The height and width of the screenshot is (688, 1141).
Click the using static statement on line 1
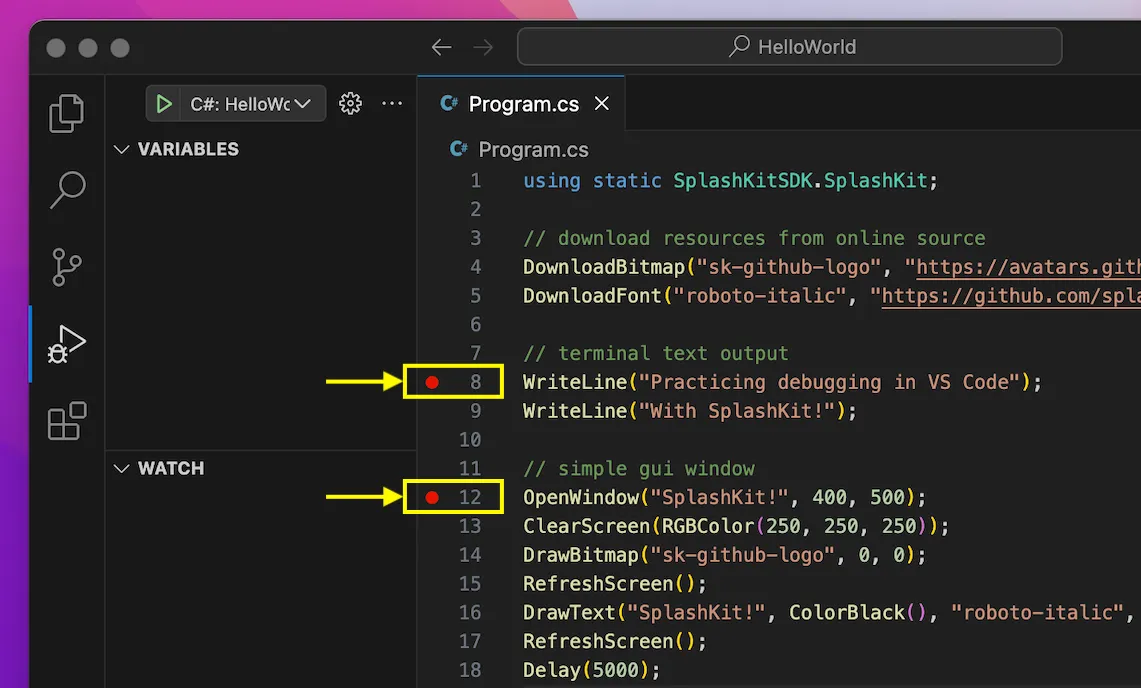click(x=731, y=181)
